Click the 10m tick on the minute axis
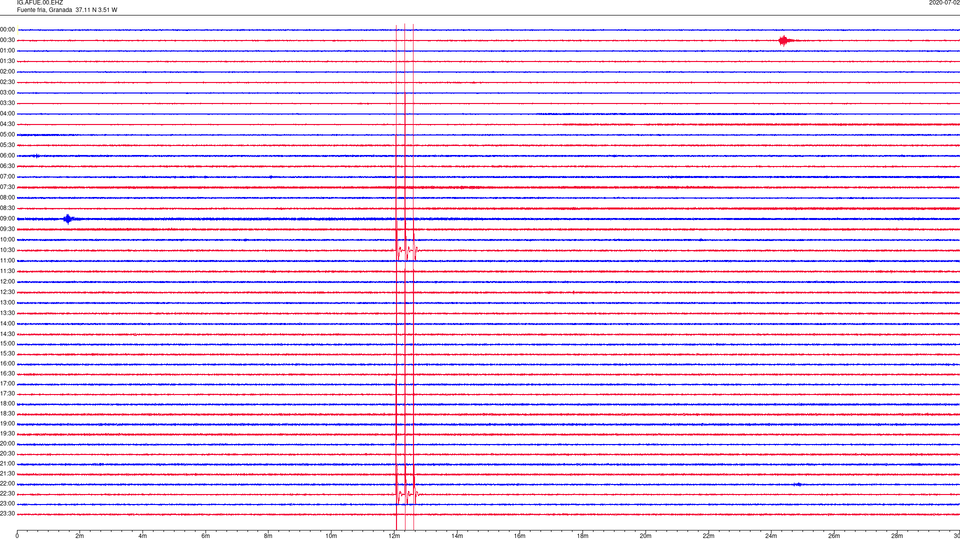960x540 pixels. (x=331, y=536)
